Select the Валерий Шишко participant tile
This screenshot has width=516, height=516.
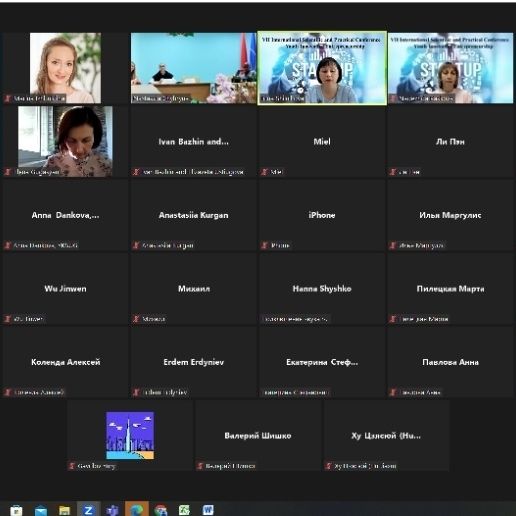point(258,436)
